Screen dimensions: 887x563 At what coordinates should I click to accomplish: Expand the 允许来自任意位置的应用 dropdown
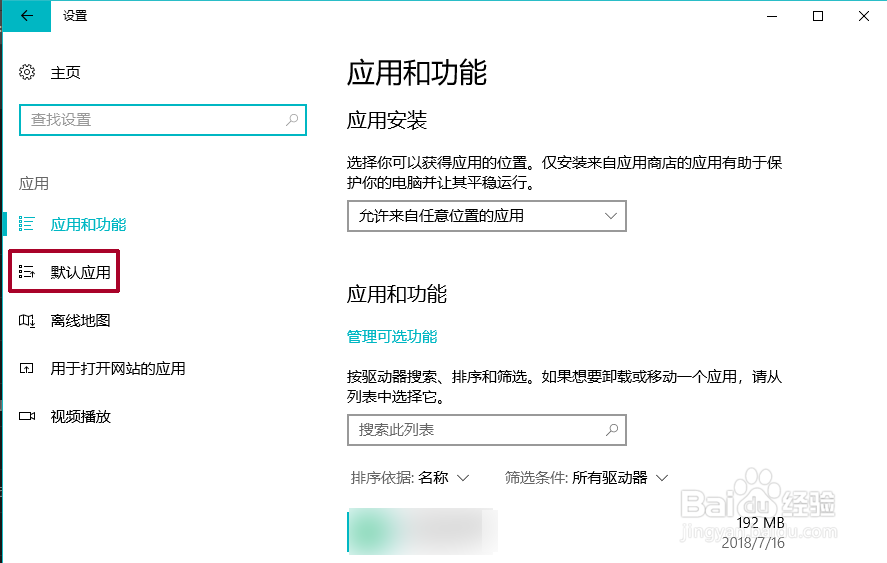pos(486,216)
